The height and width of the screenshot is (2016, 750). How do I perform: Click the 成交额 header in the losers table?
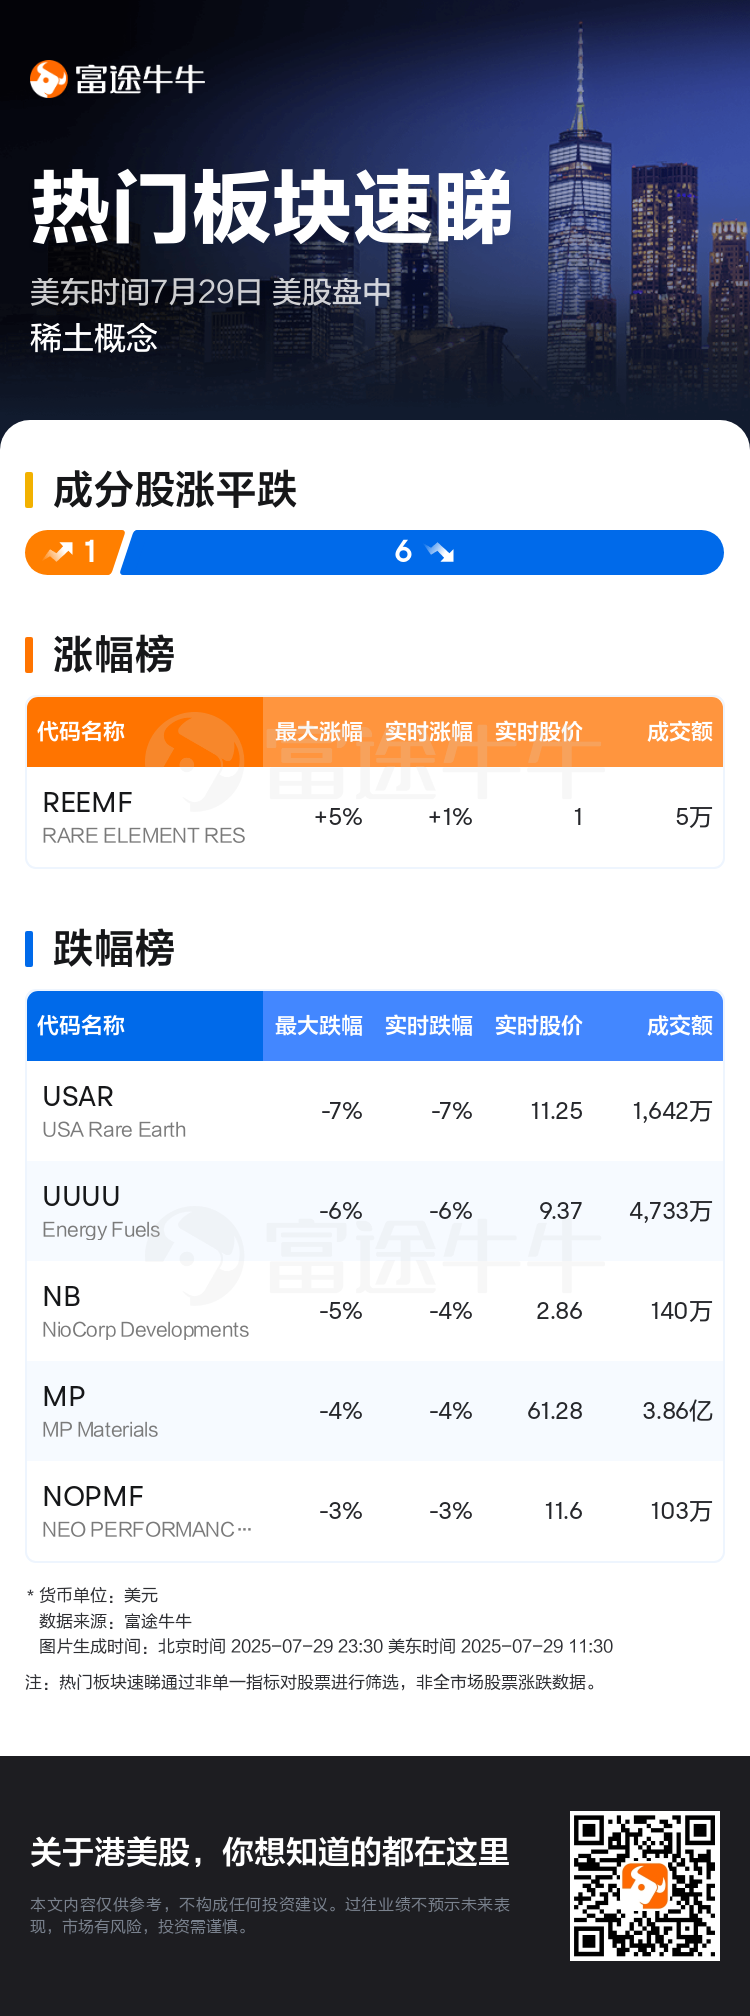pyautogui.click(x=680, y=1026)
